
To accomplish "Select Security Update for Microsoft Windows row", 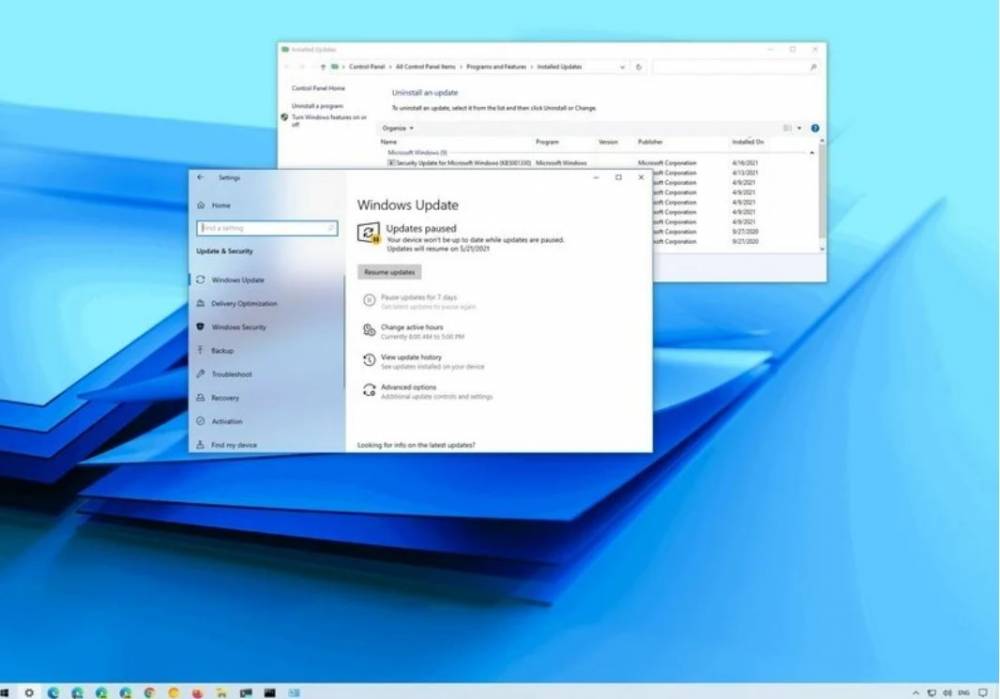I will (x=574, y=163).
